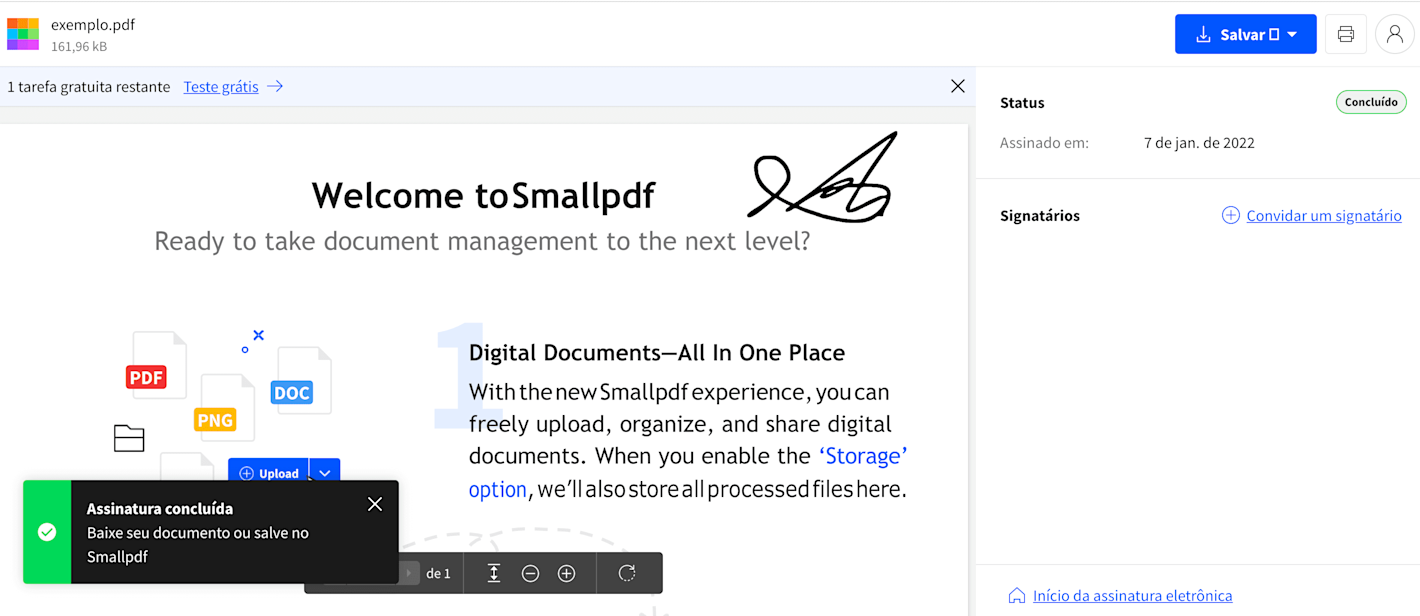This screenshot has width=1420, height=616.
Task: Open the user account profile icon
Action: 1395,34
